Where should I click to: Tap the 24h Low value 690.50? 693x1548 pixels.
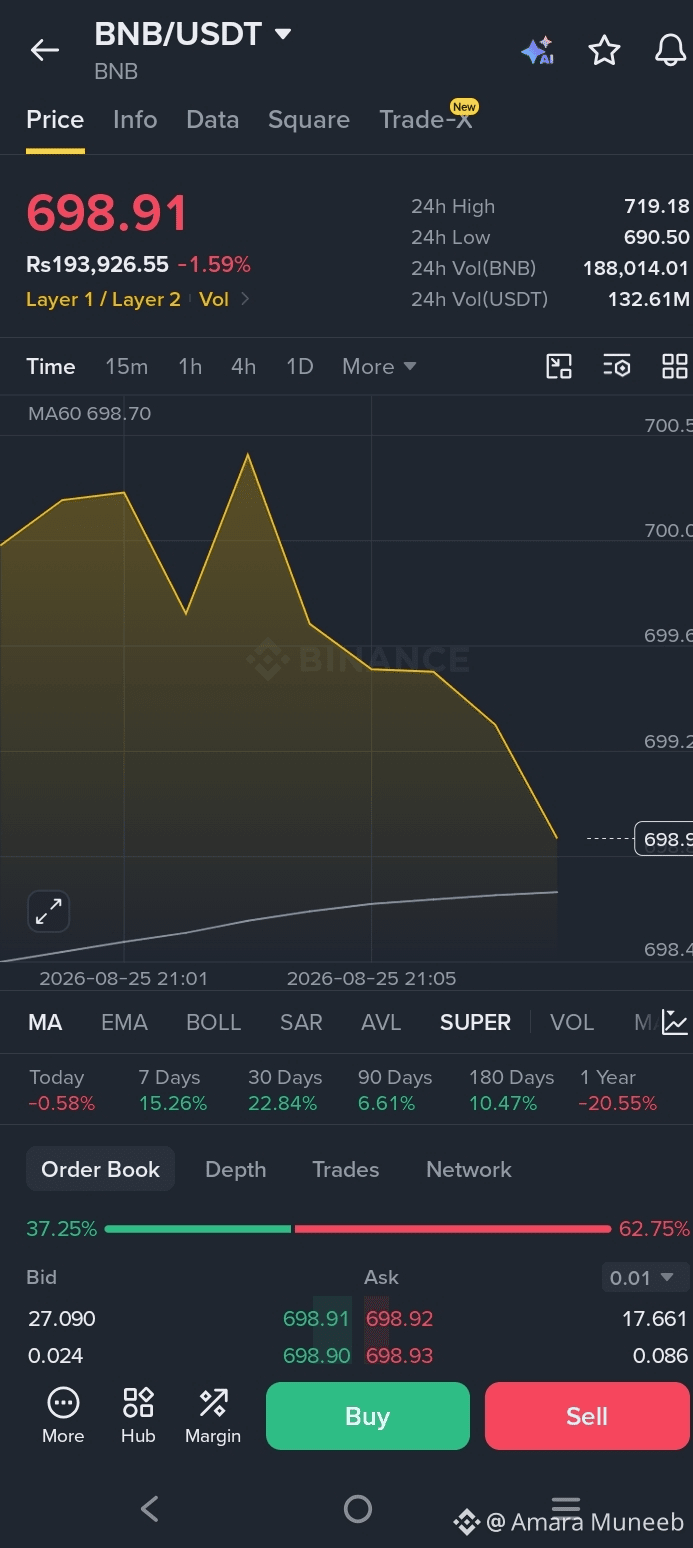tap(656, 237)
